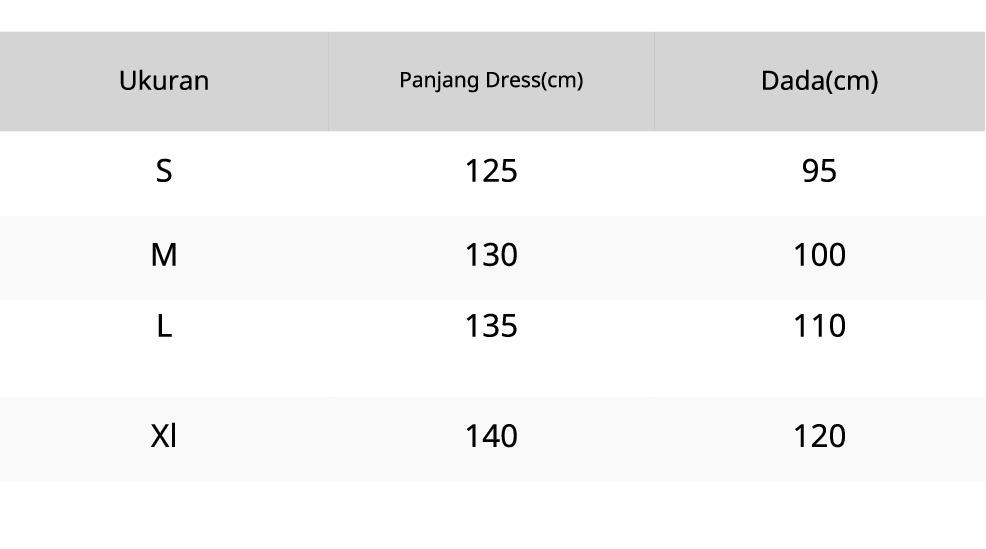
Task: Click the Ukuran column header
Action: coord(164,80)
